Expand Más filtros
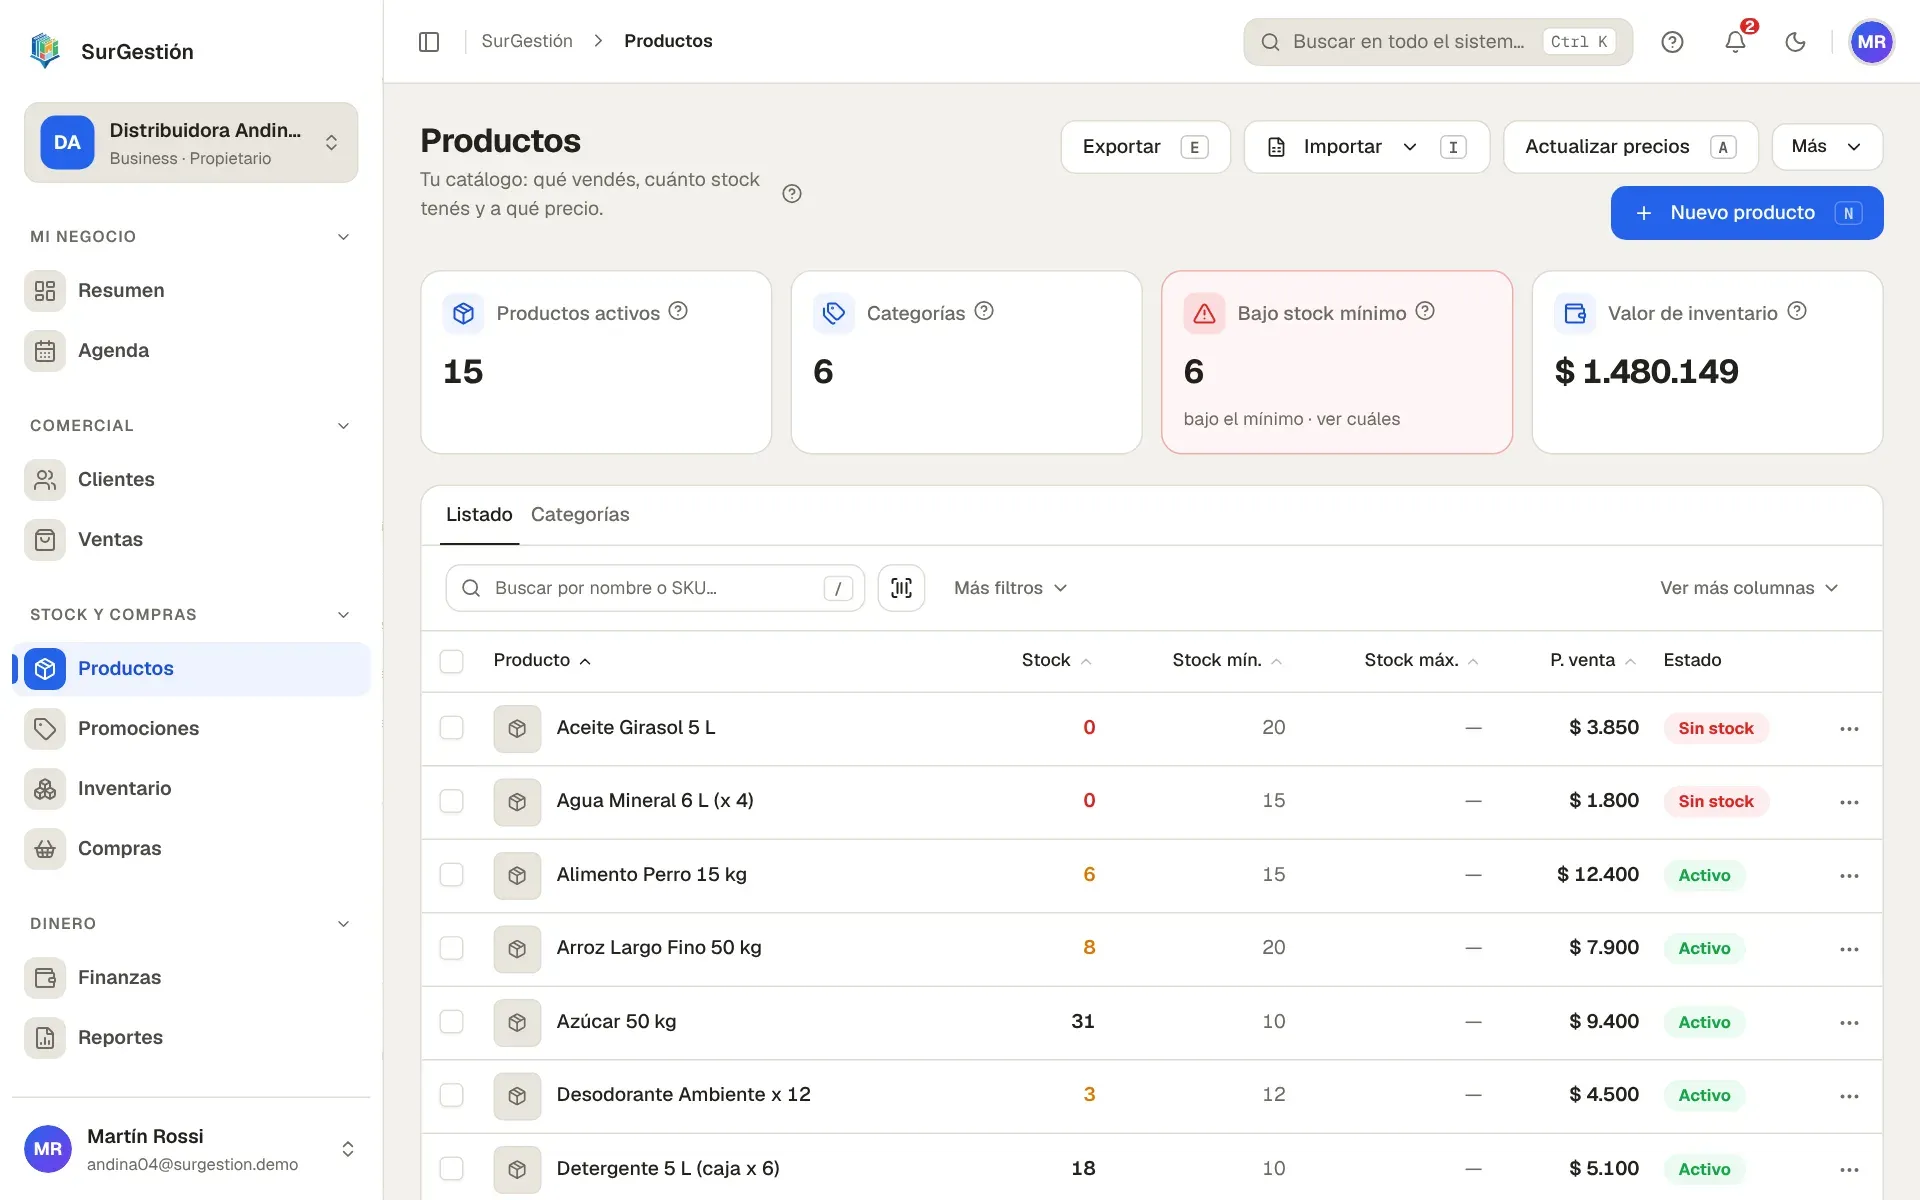 pyautogui.click(x=1010, y=588)
